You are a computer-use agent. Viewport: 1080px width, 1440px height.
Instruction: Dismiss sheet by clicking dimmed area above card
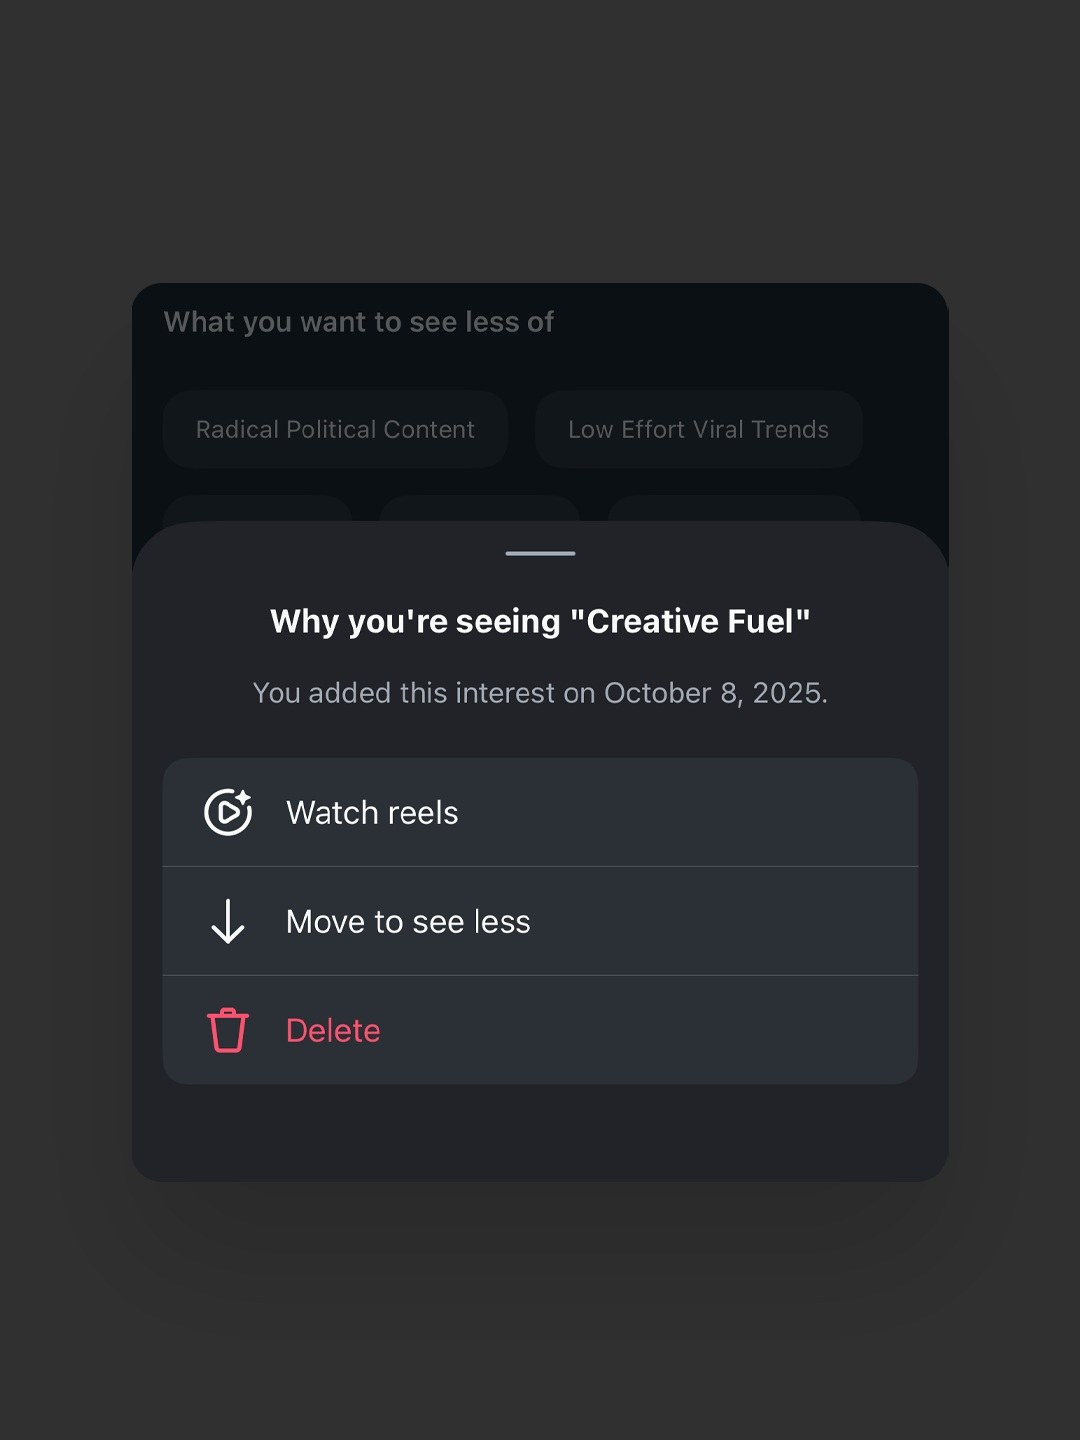[x=540, y=150]
